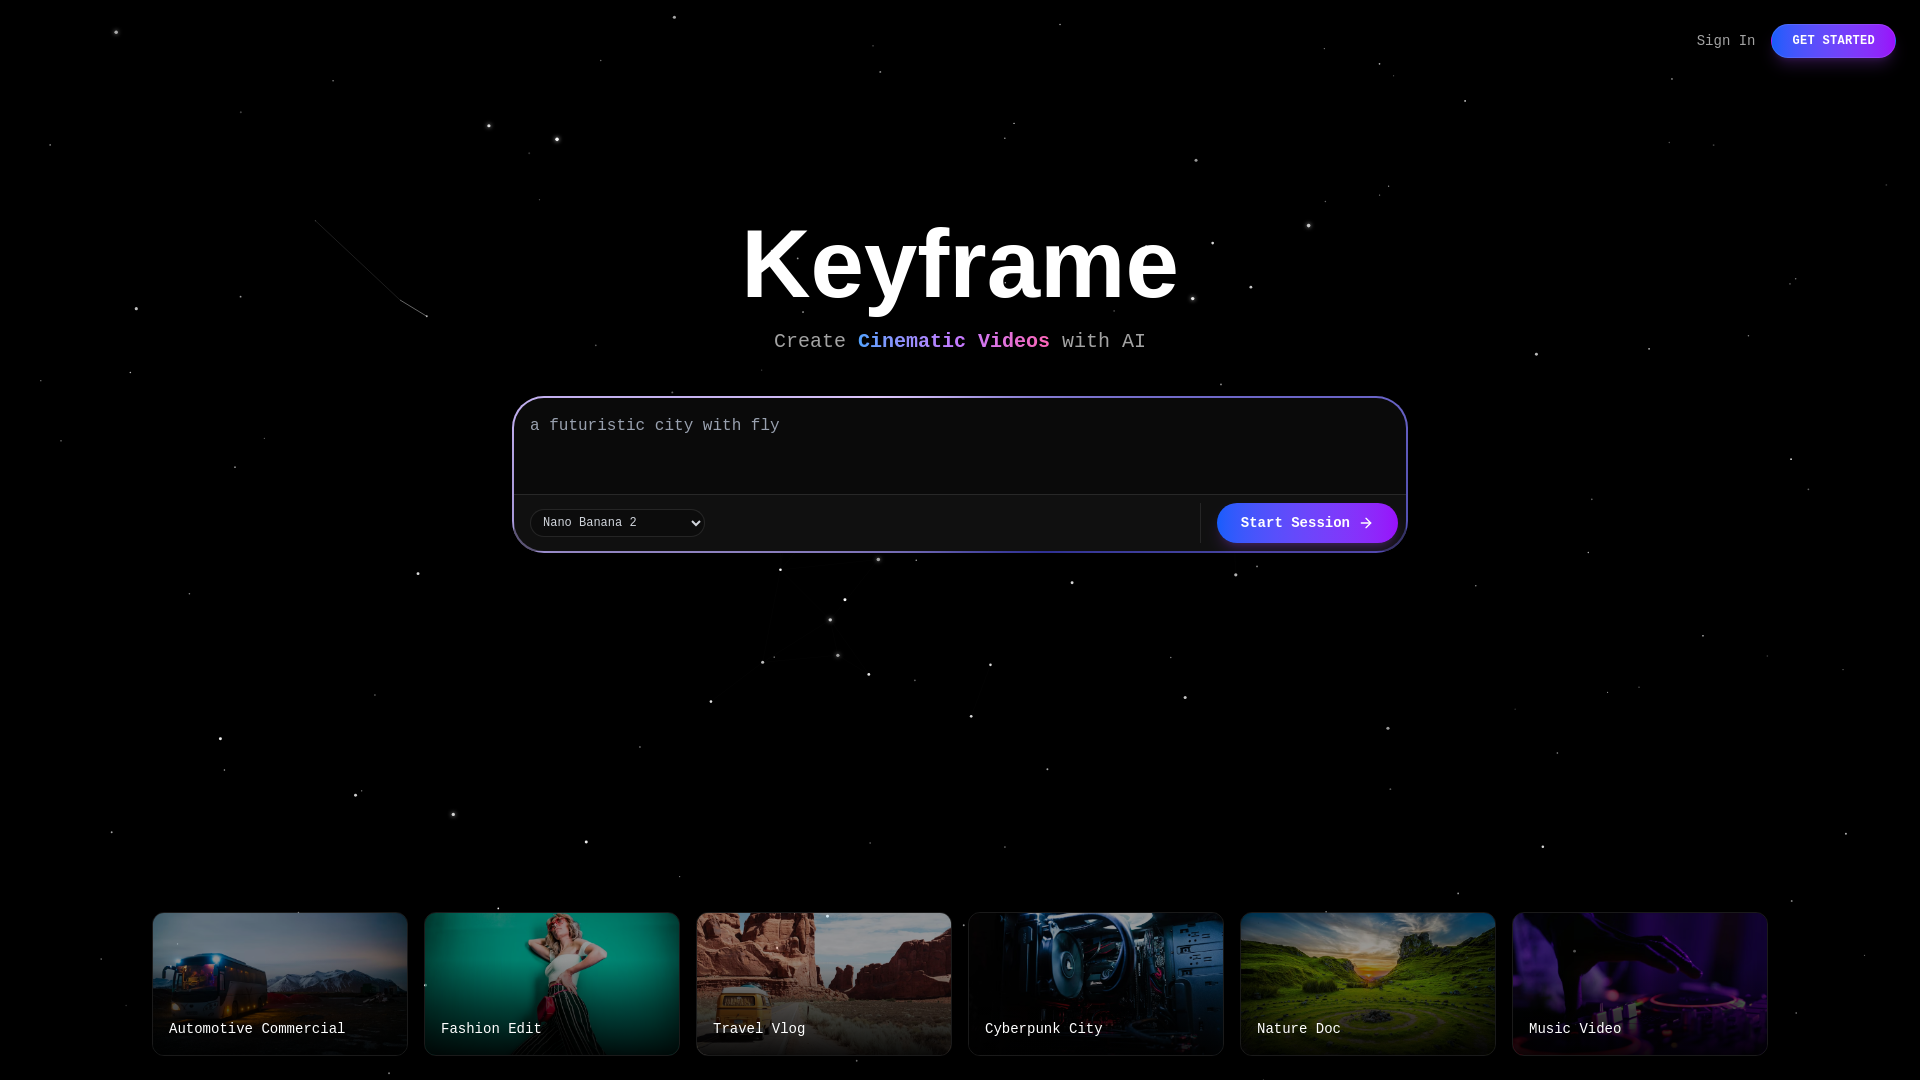Click the arrow icon in Start Session

pyautogui.click(x=1366, y=523)
